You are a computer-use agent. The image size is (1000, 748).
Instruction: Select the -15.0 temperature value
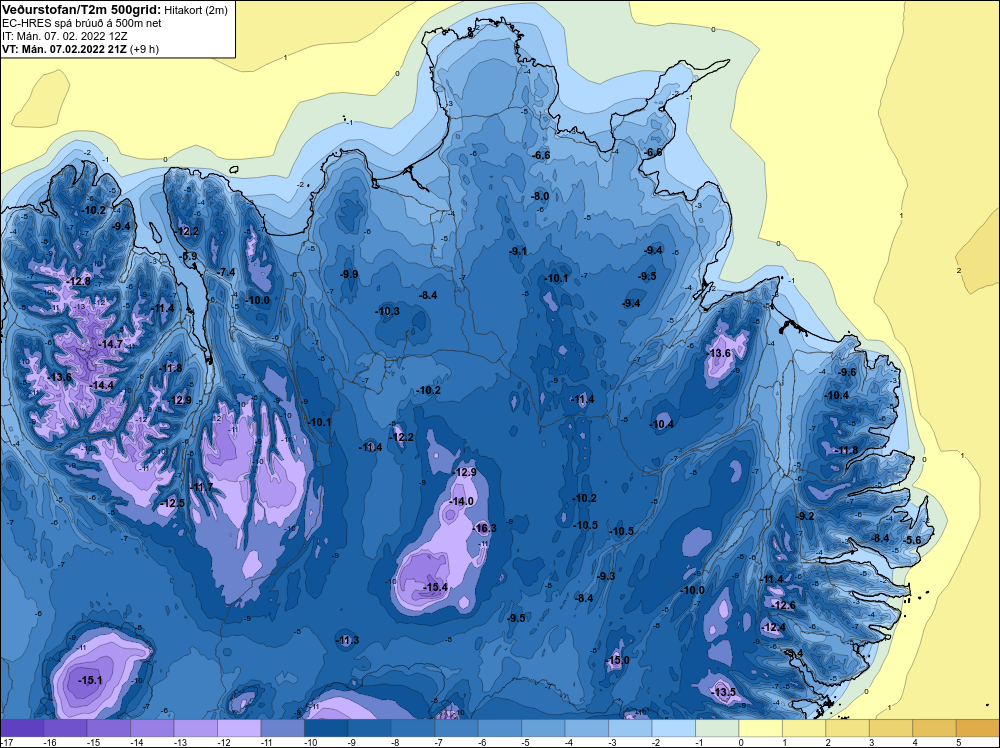(x=617, y=660)
